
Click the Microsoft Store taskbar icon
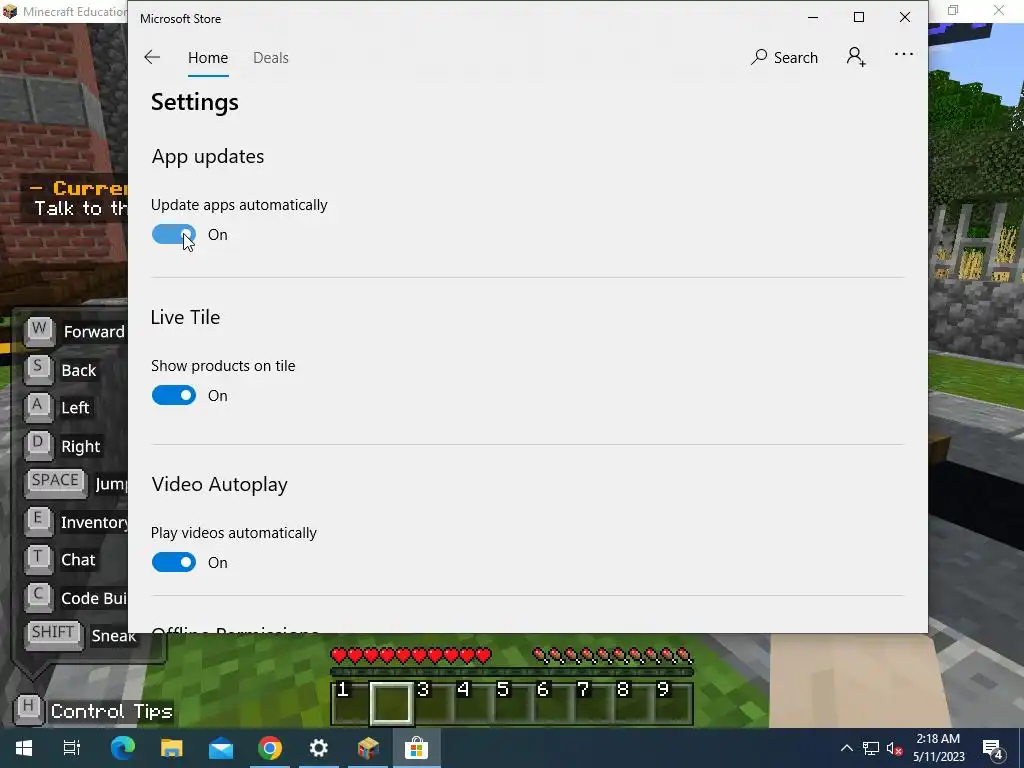pyautogui.click(x=416, y=748)
